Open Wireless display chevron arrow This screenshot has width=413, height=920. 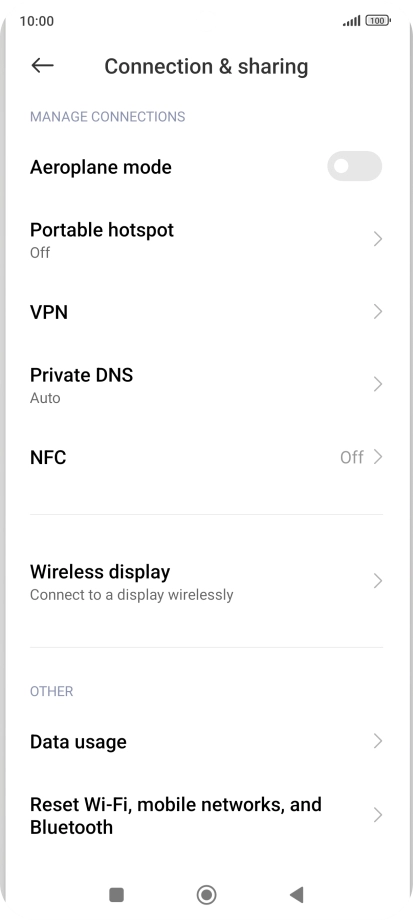tap(378, 581)
